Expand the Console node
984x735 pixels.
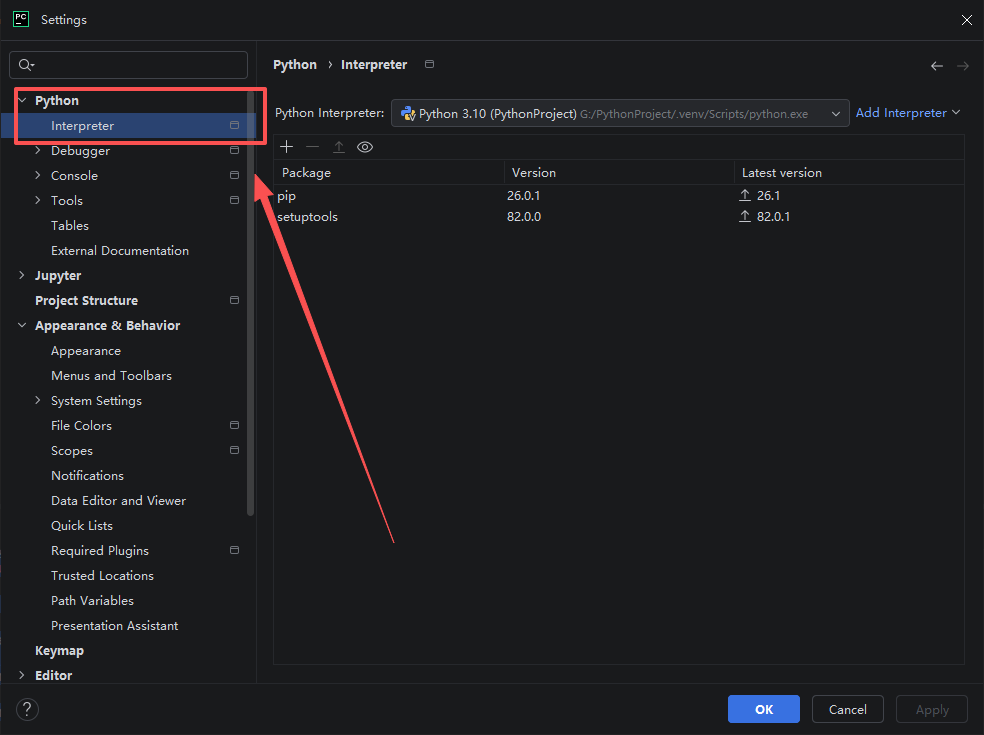(x=38, y=175)
